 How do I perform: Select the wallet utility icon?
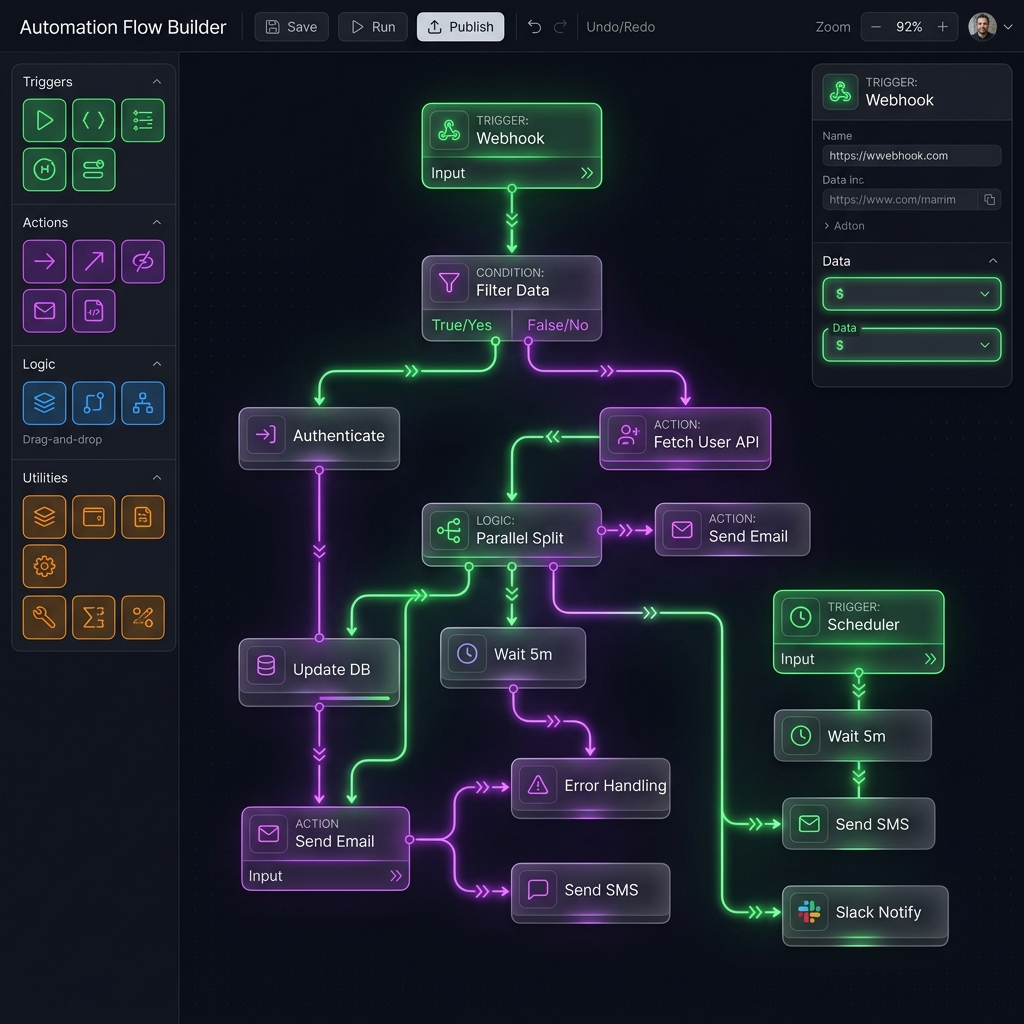(93, 517)
